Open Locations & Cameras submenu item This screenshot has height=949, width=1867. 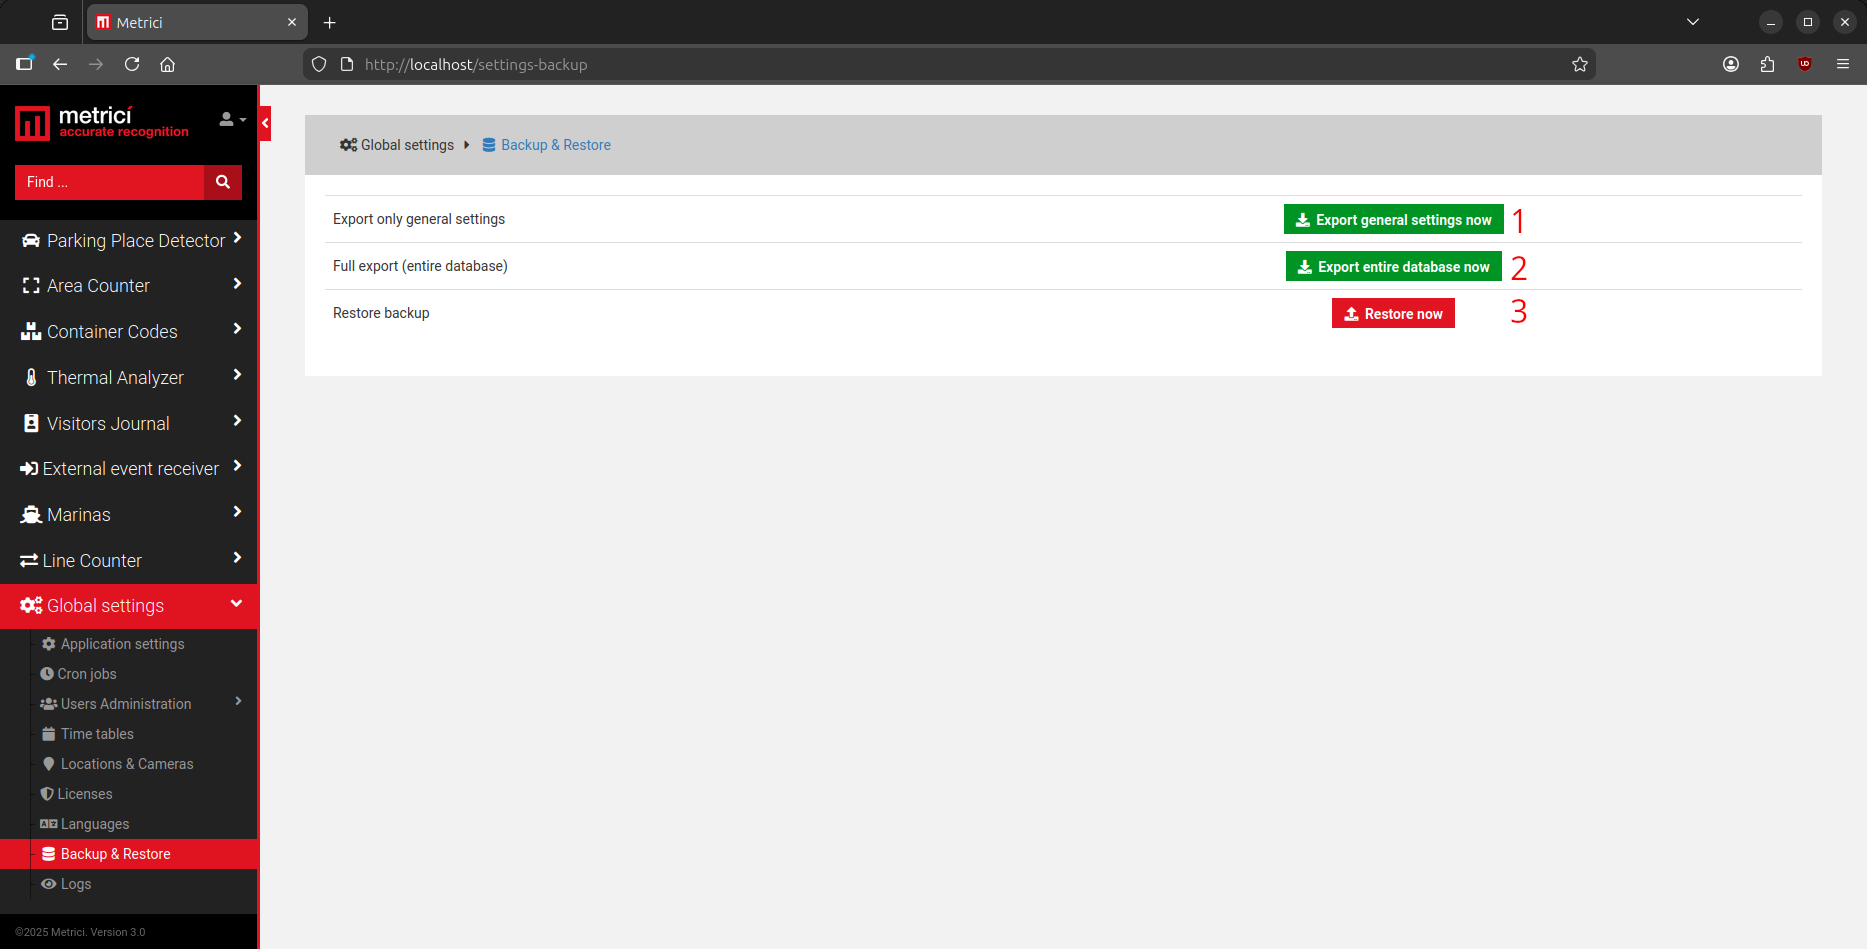point(127,764)
